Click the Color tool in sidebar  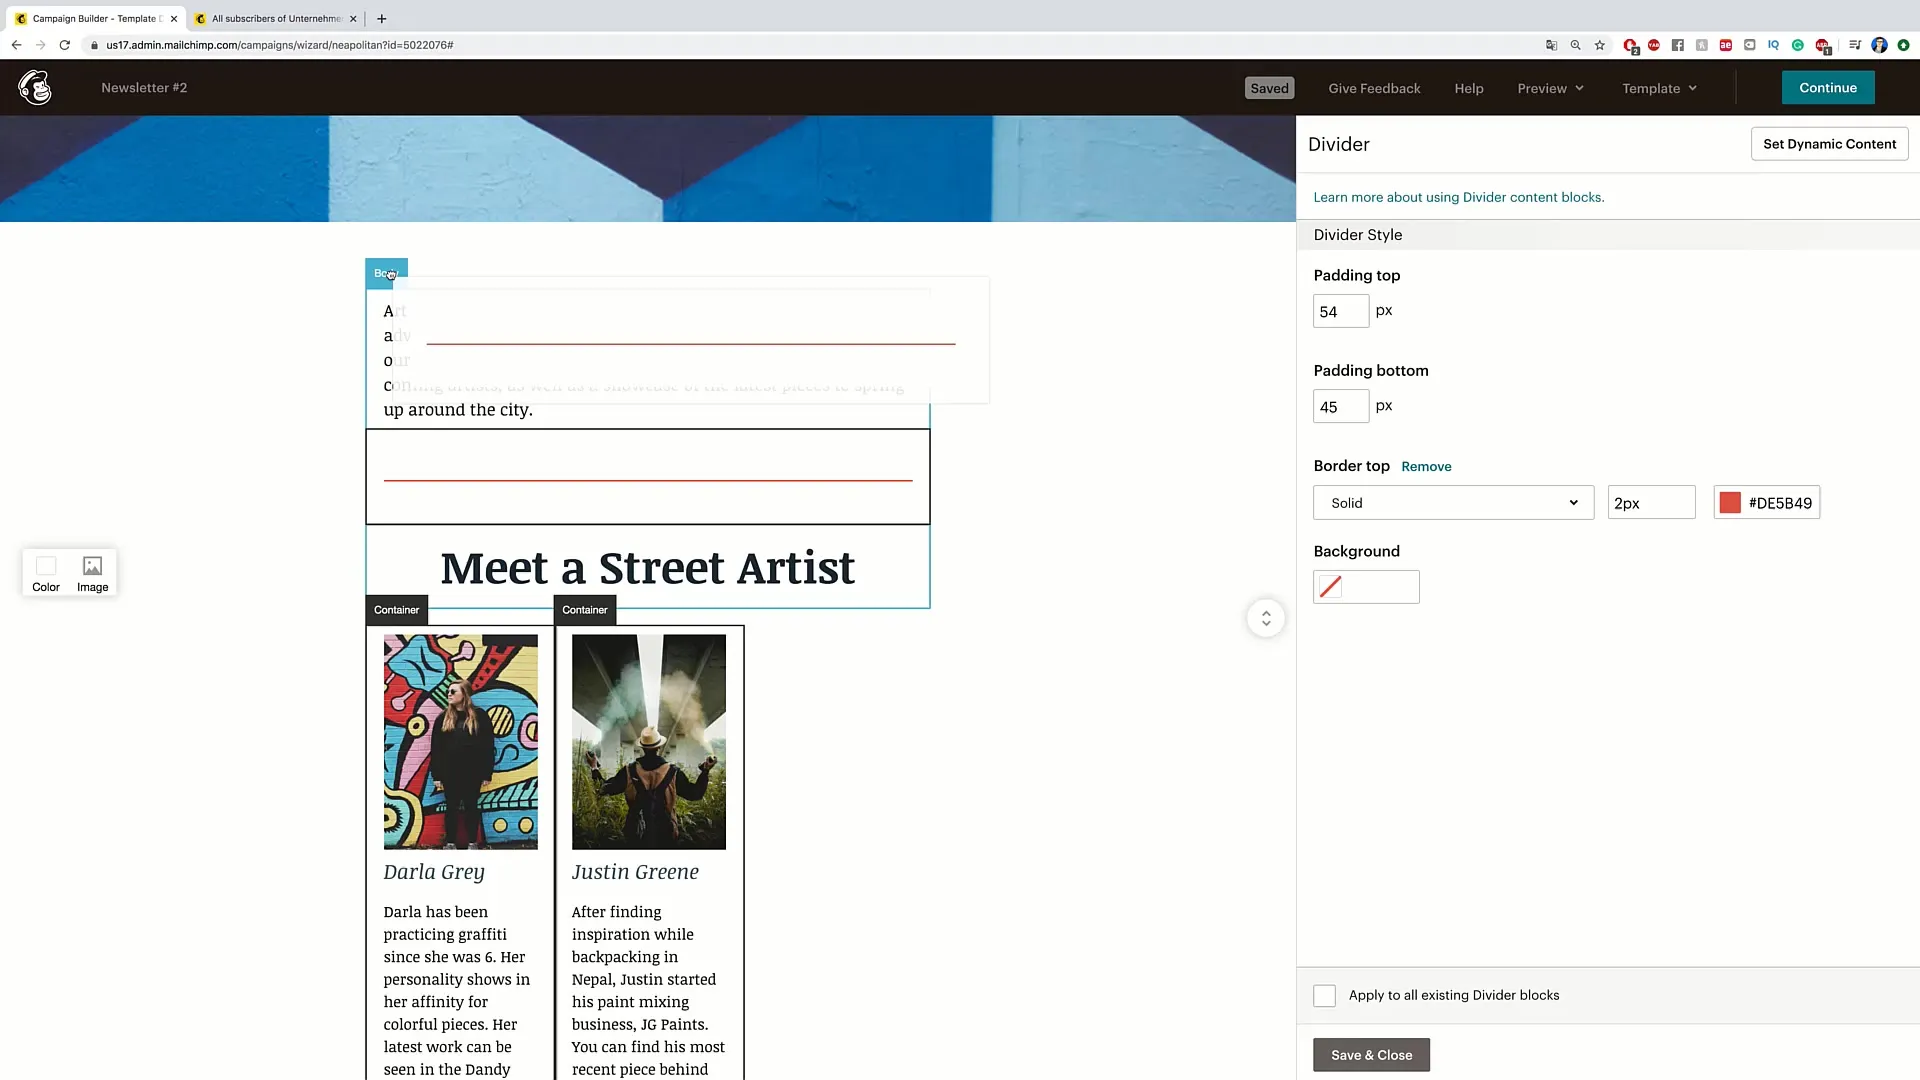(x=46, y=572)
